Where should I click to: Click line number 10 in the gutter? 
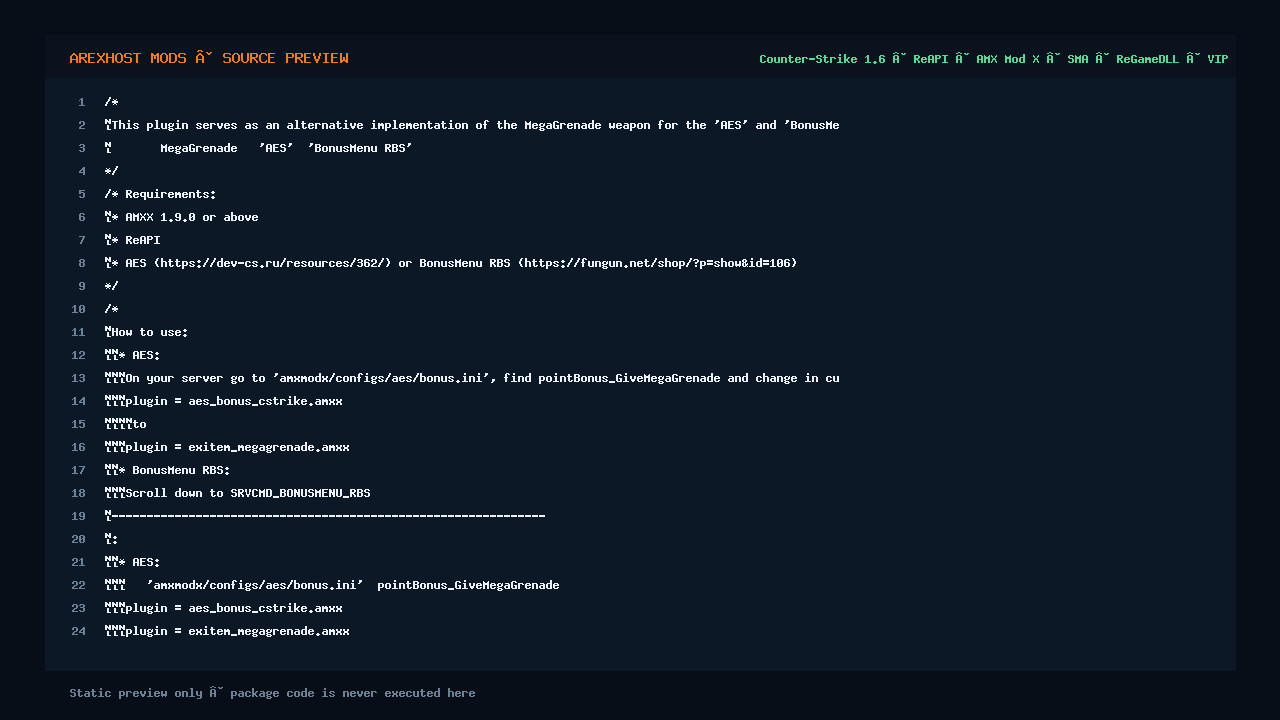[79, 309]
